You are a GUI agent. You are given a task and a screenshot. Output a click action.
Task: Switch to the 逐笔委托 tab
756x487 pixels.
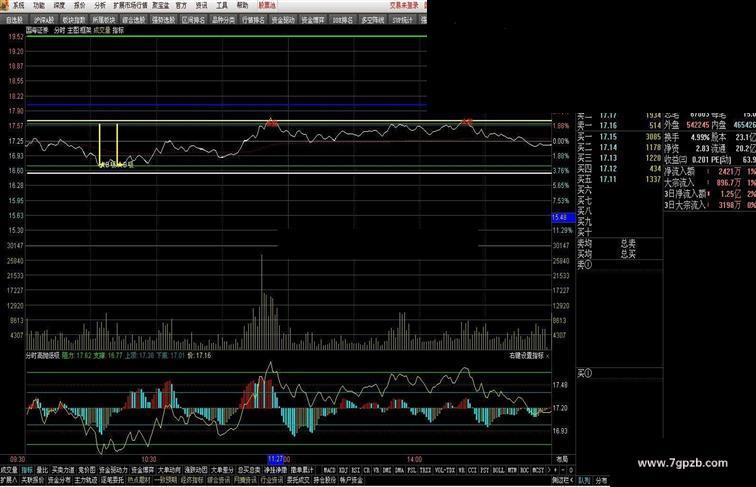pyautogui.click(x=112, y=480)
